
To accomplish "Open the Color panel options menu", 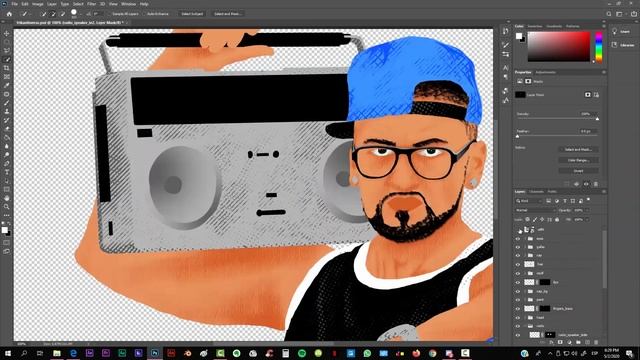I will 604,27.
